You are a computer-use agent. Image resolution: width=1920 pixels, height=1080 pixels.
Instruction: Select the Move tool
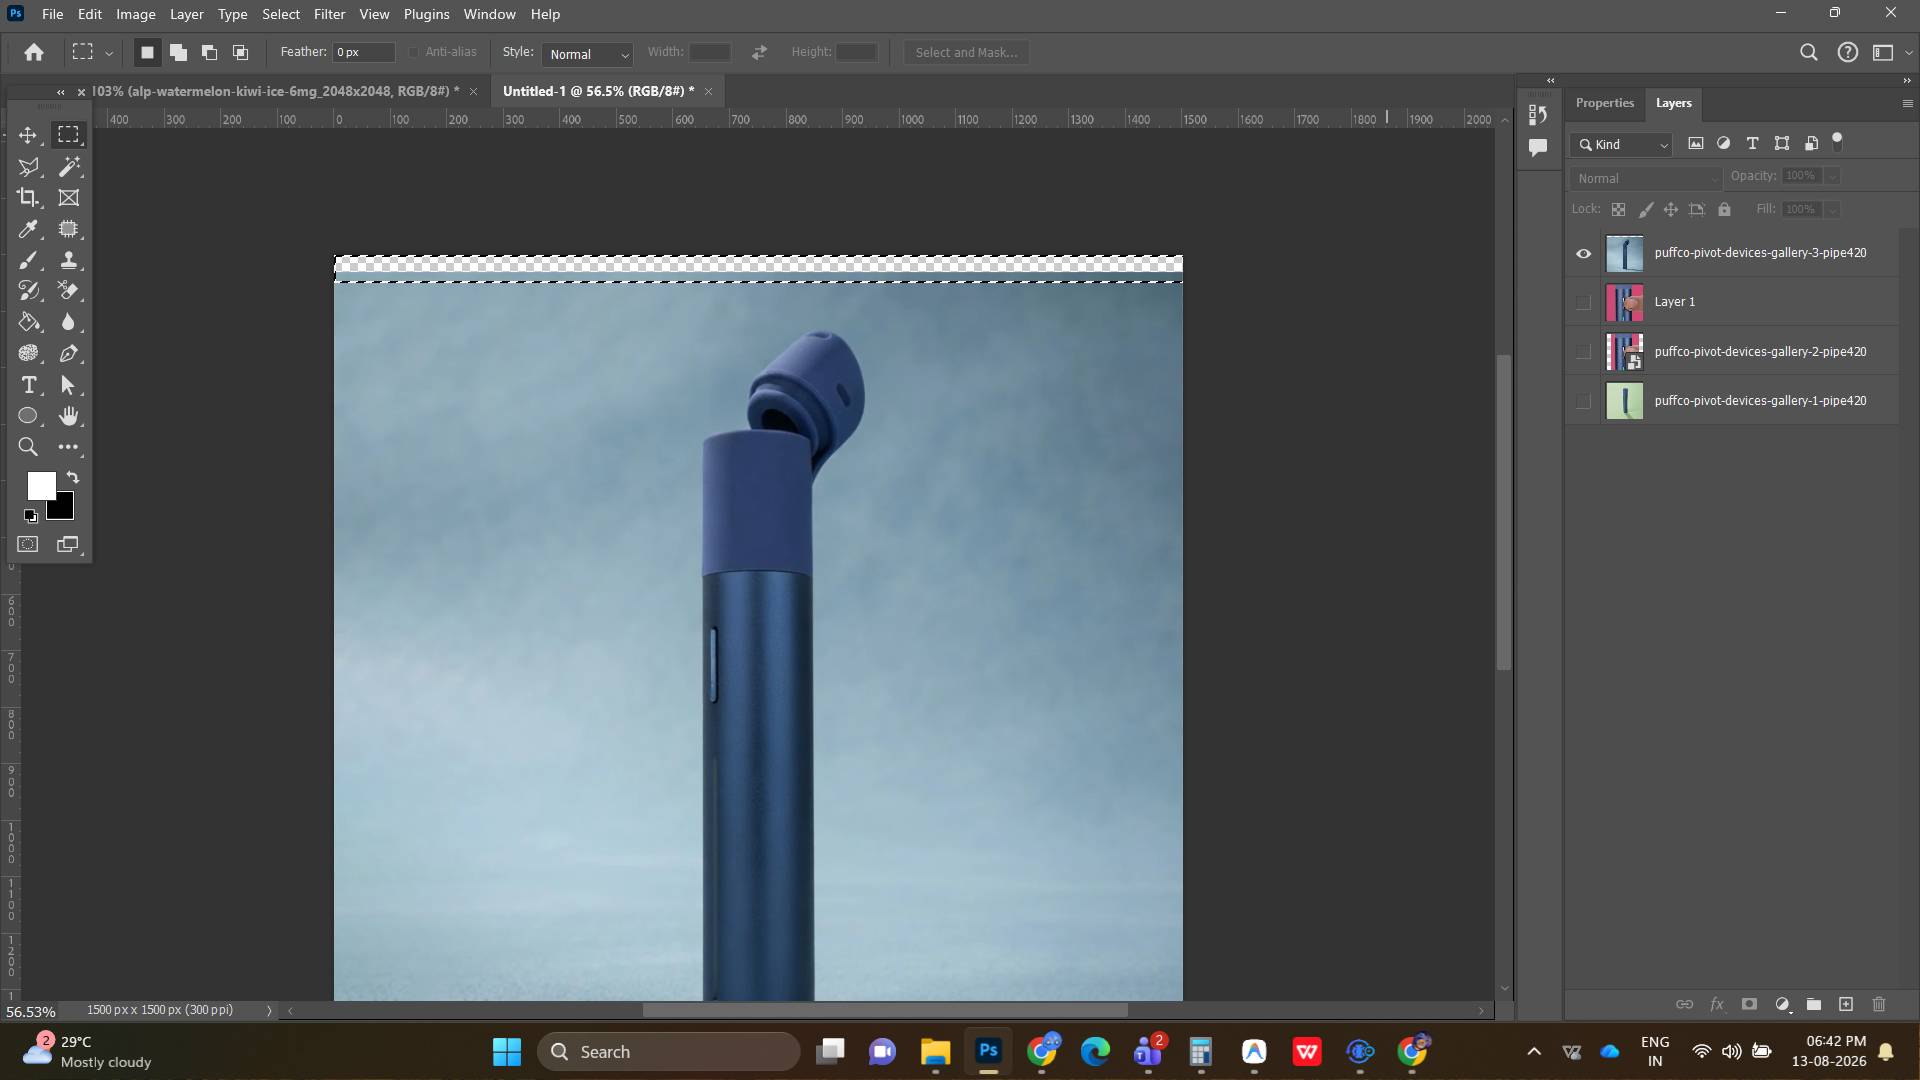tap(28, 135)
